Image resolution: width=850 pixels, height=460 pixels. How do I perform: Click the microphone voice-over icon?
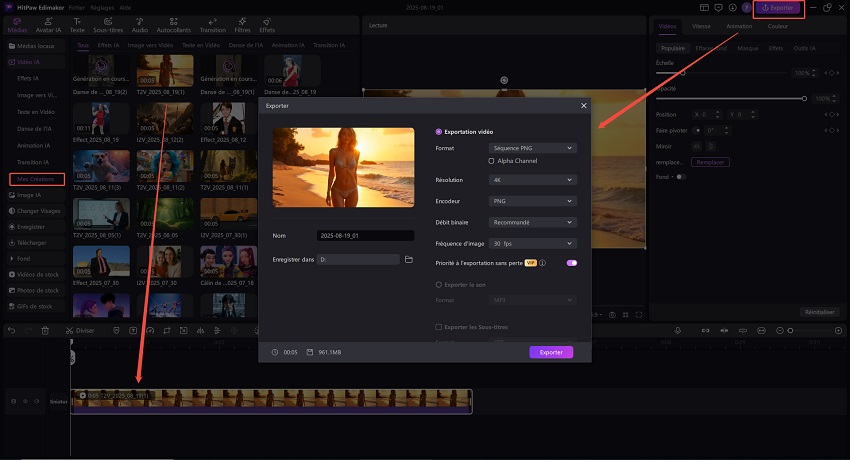(678, 331)
